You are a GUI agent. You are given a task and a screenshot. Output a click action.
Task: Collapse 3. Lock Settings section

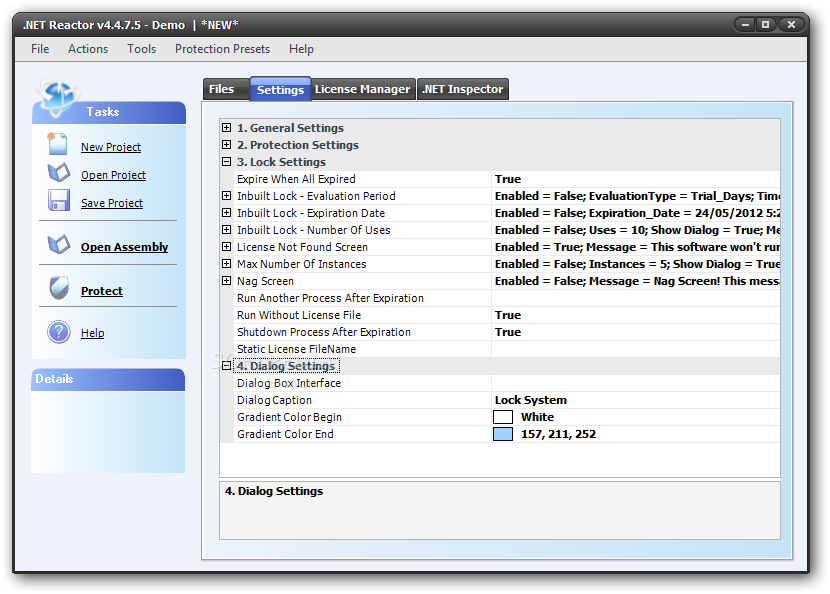point(227,161)
